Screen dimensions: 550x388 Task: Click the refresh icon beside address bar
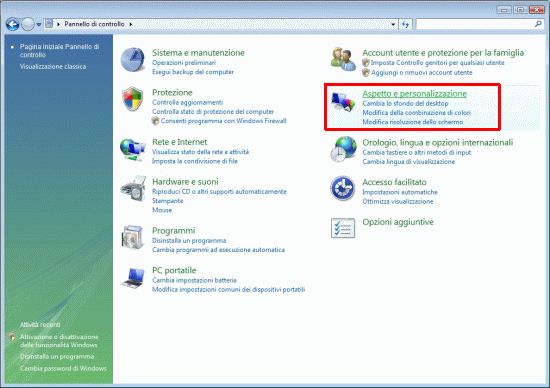point(405,24)
